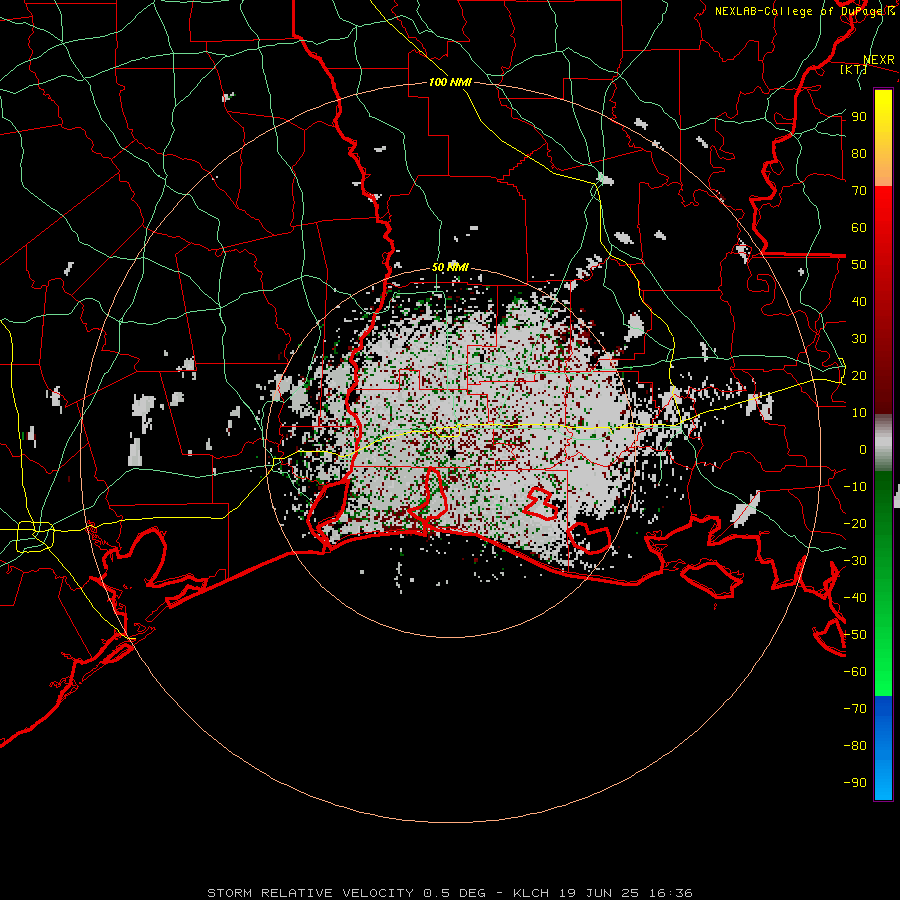
Task: Click the 70 value on the velocity scale
Action: click(x=859, y=191)
